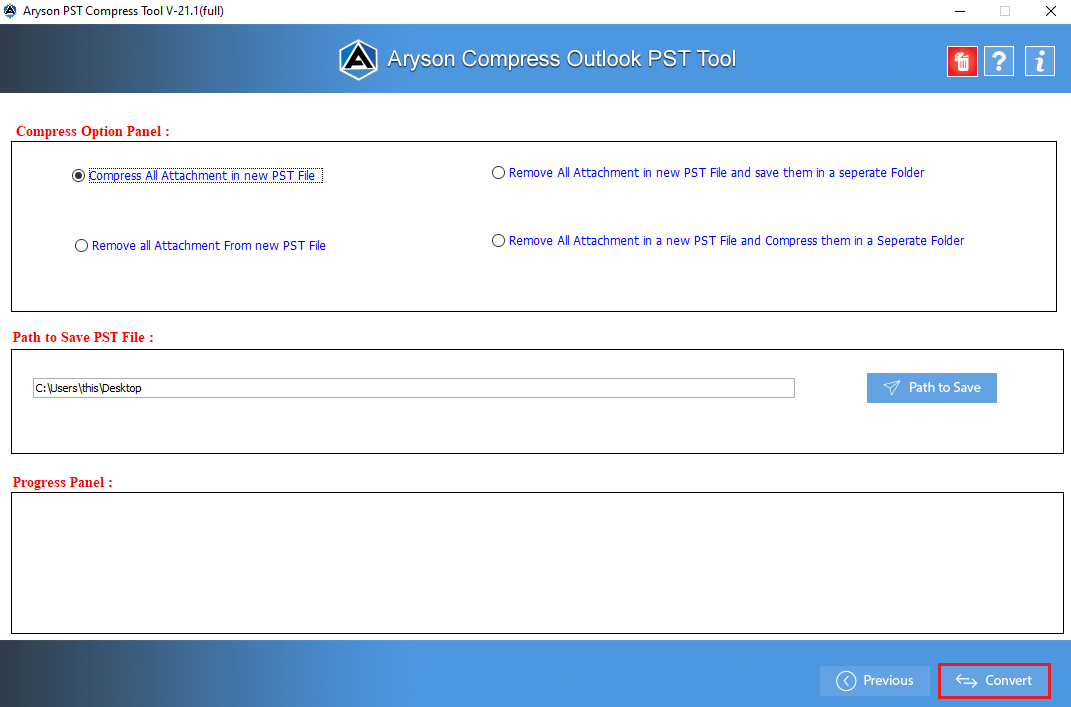Click the Aryson app icon in the title bar
Viewport: 1071px width, 707px height.
[10, 11]
